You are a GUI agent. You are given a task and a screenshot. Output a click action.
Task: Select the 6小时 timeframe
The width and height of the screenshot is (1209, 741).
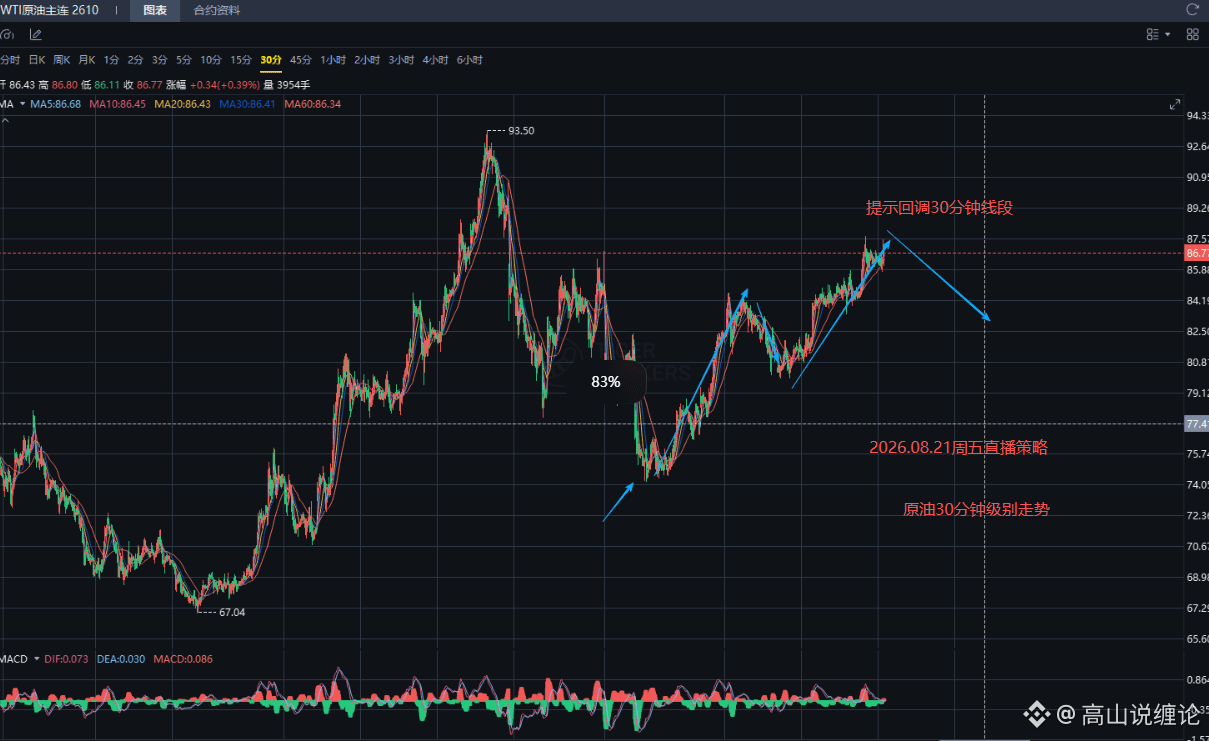pyautogui.click(x=469, y=60)
